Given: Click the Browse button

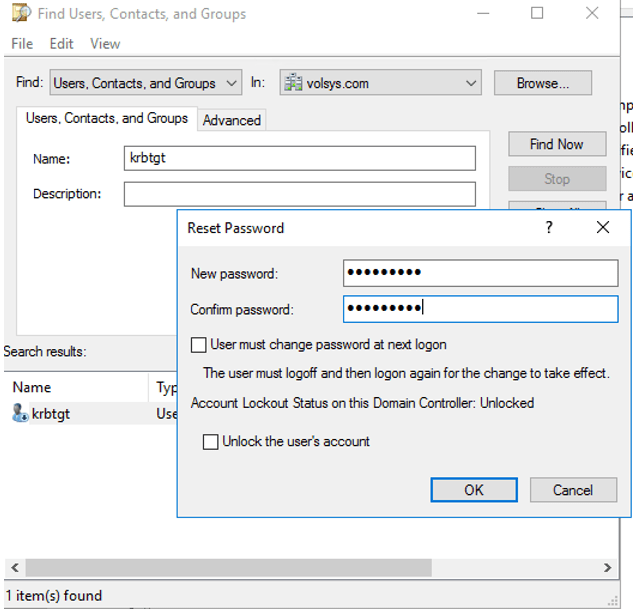Looking at the screenshot, I should pyautogui.click(x=542, y=84).
